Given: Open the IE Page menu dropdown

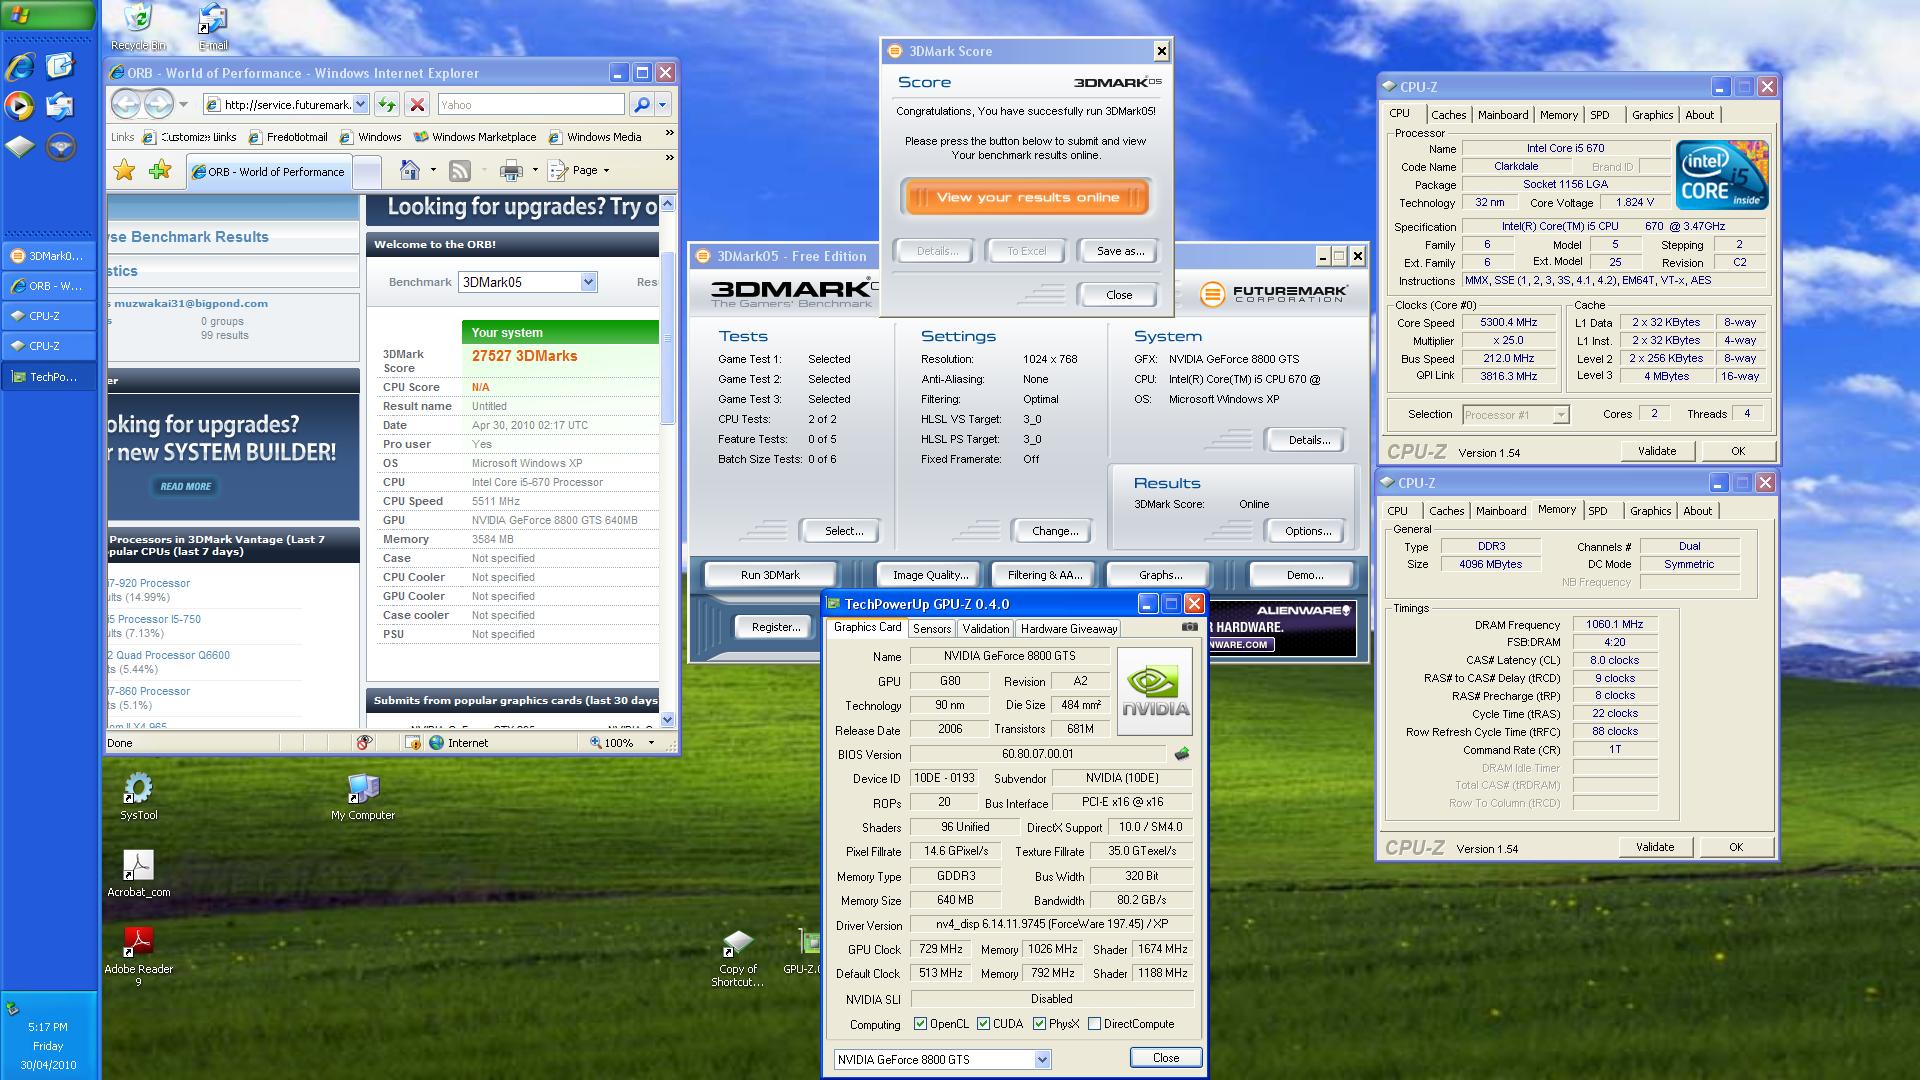Looking at the screenshot, I should pyautogui.click(x=591, y=171).
